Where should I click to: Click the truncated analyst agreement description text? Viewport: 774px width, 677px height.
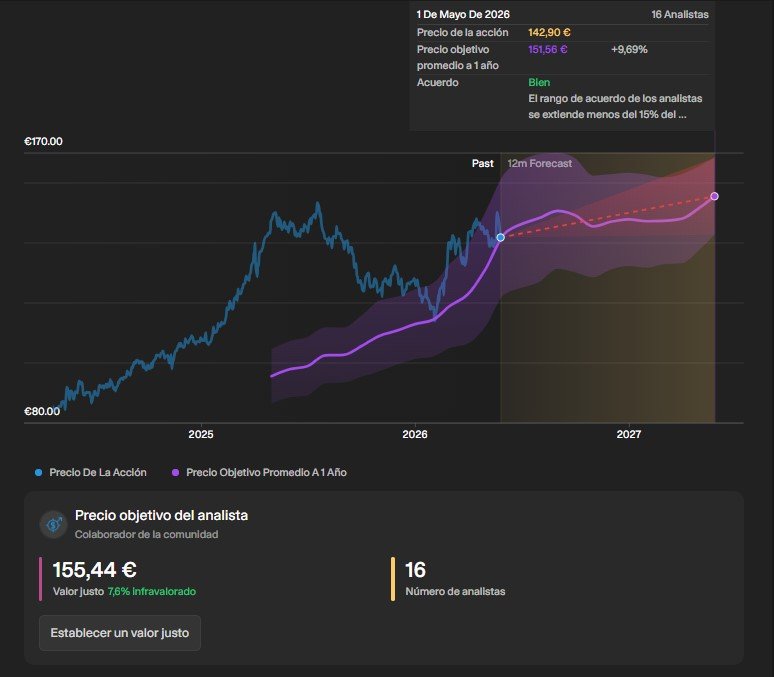615,106
